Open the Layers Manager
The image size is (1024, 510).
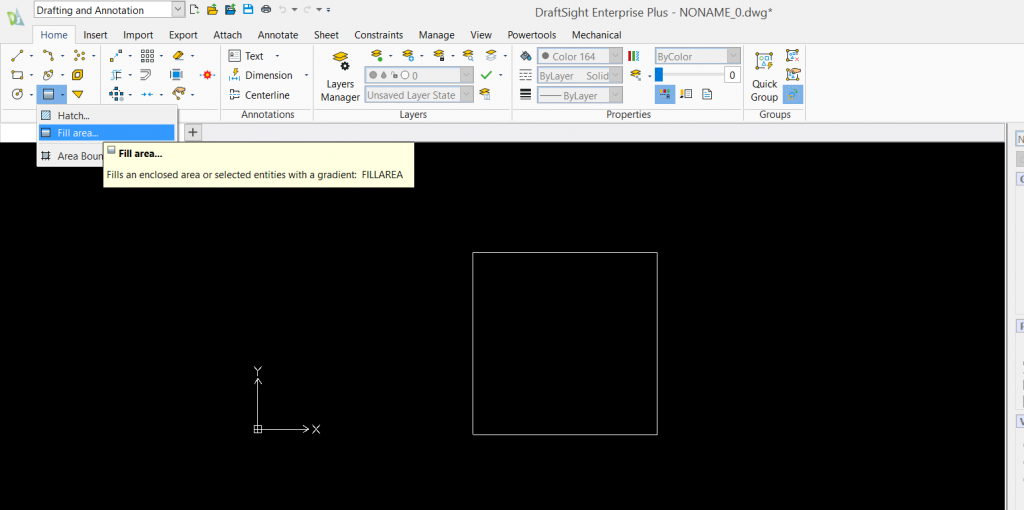[x=340, y=78]
